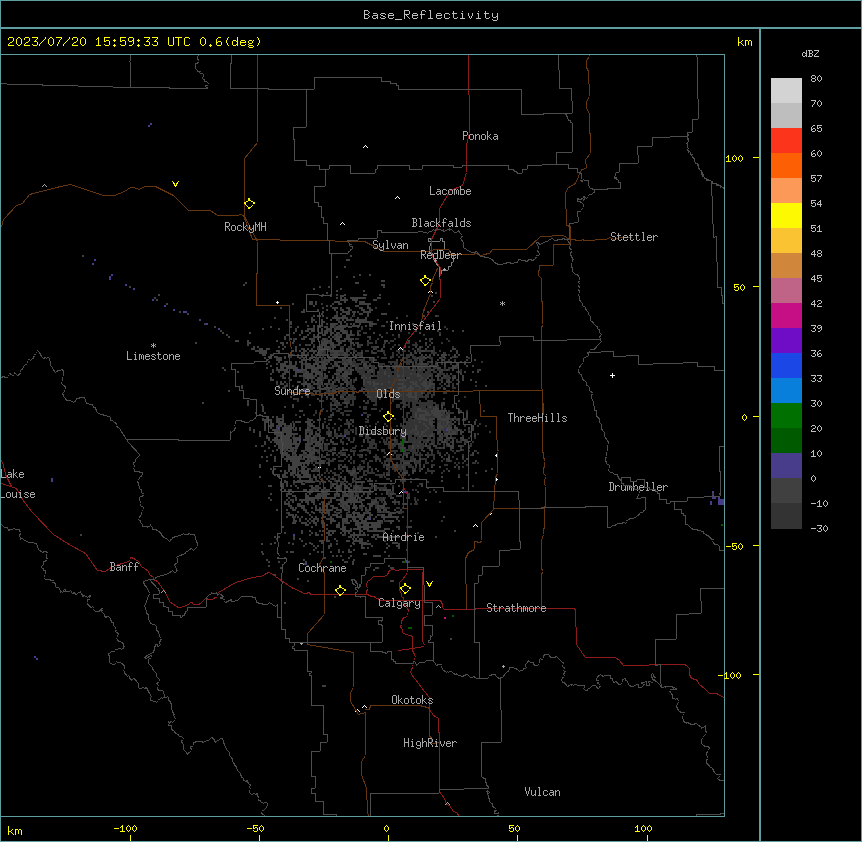Select the gold 48-51 dBZ color swatch
The image size is (862, 842).
coord(786,241)
